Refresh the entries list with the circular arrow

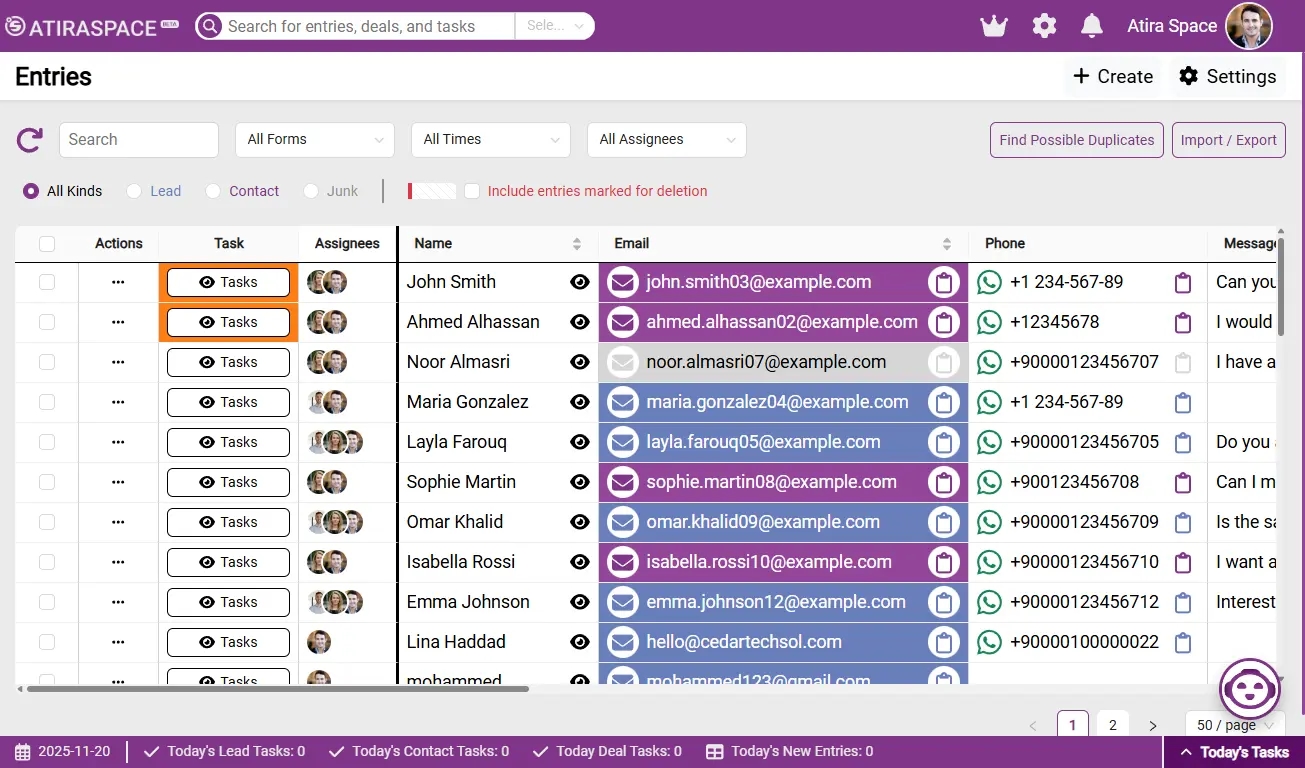[29, 140]
